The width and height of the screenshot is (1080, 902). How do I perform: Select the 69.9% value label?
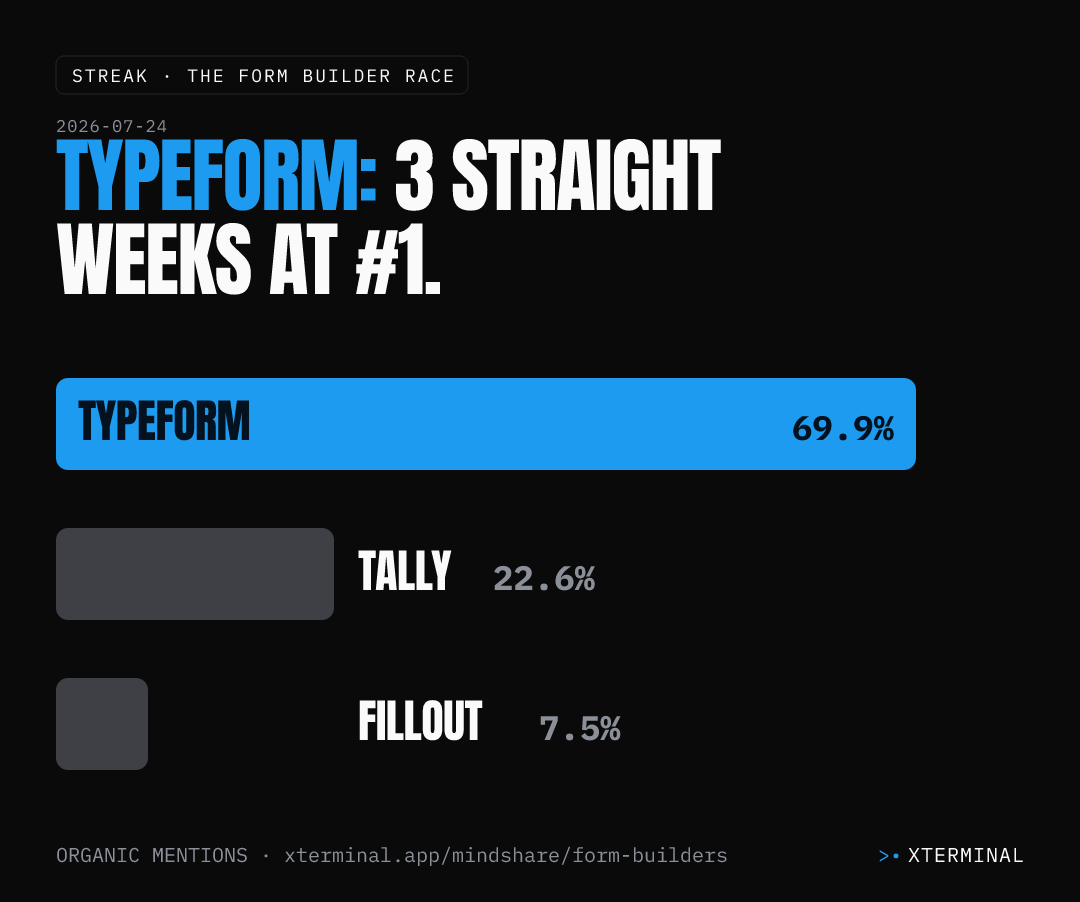tap(843, 428)
